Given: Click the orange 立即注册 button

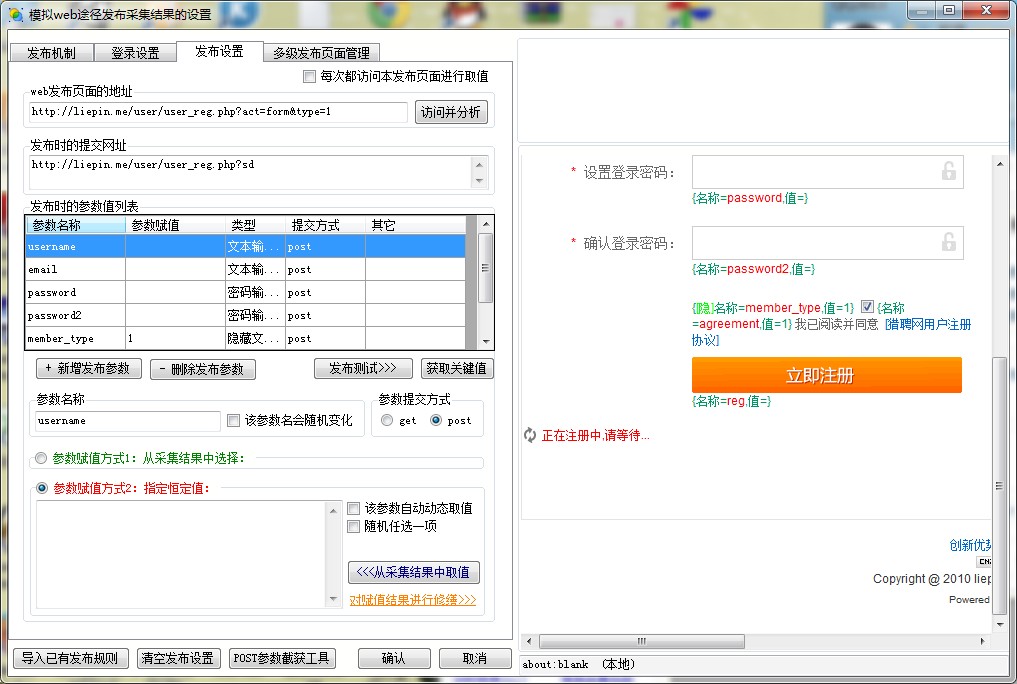Looking at the screenshot, I should click(826, 376).
